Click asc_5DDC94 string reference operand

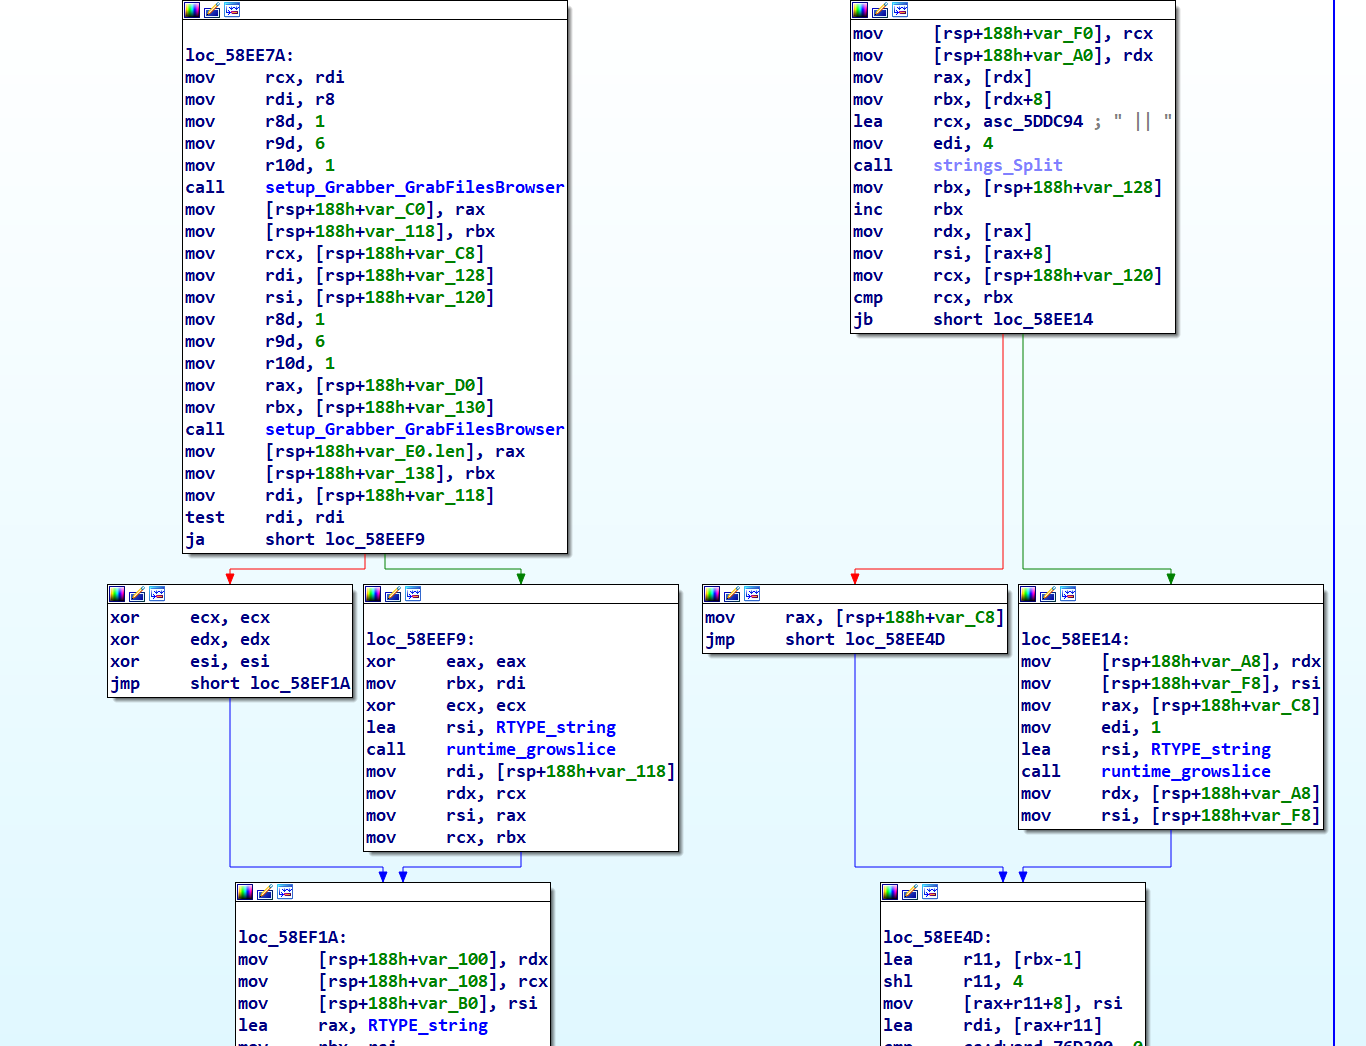coord(1032,122)
